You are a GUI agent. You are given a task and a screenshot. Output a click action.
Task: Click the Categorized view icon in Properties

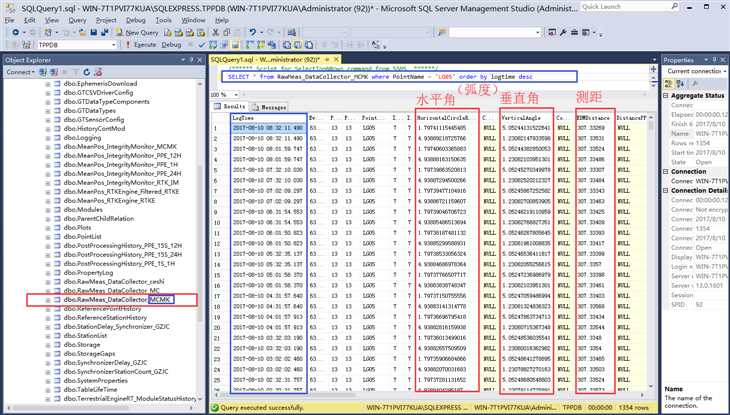(x=669, y=83)
